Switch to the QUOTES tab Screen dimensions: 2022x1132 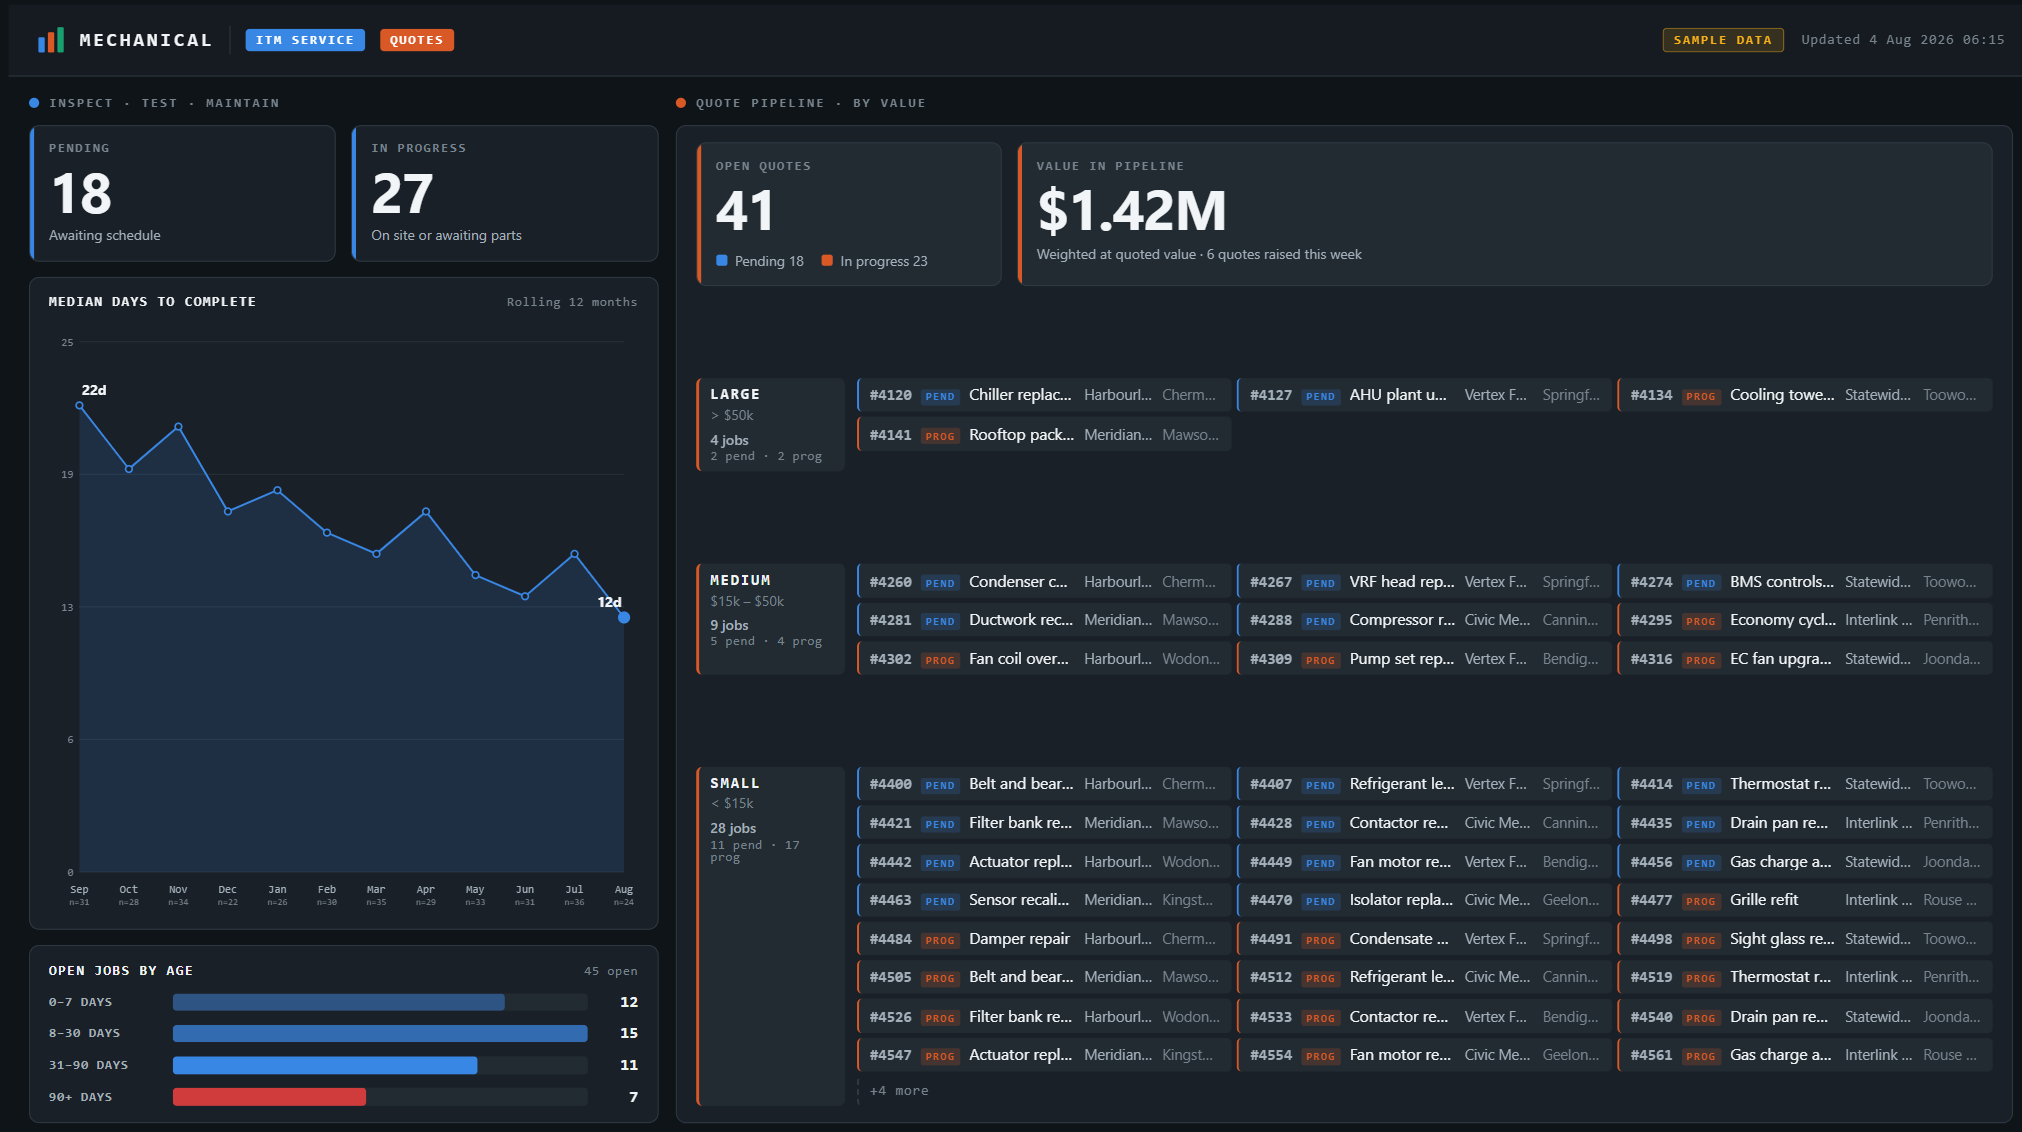point(417,40)
